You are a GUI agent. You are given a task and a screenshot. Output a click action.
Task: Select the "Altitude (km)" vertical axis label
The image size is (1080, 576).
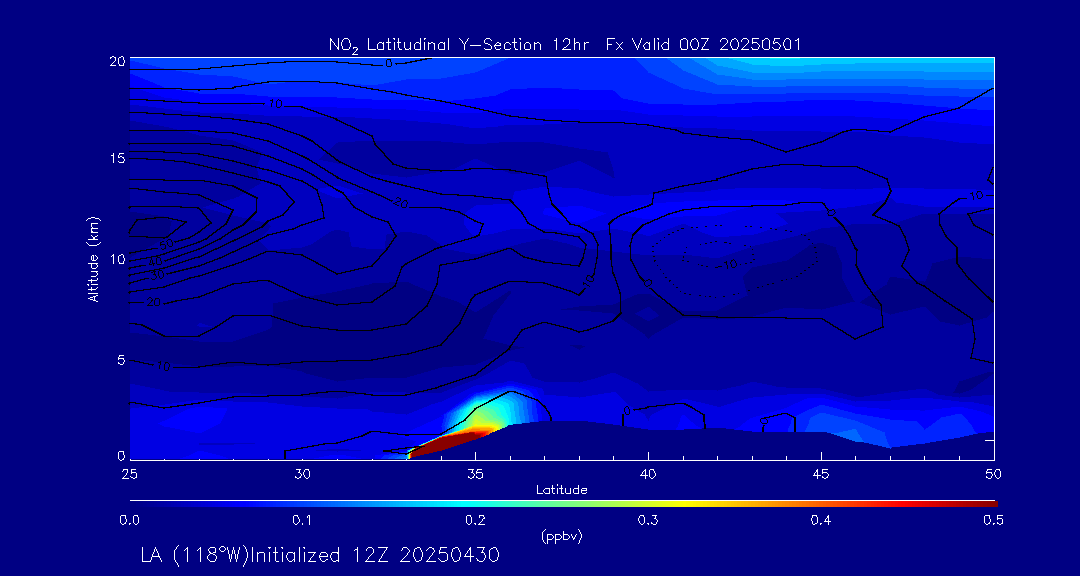93,259
